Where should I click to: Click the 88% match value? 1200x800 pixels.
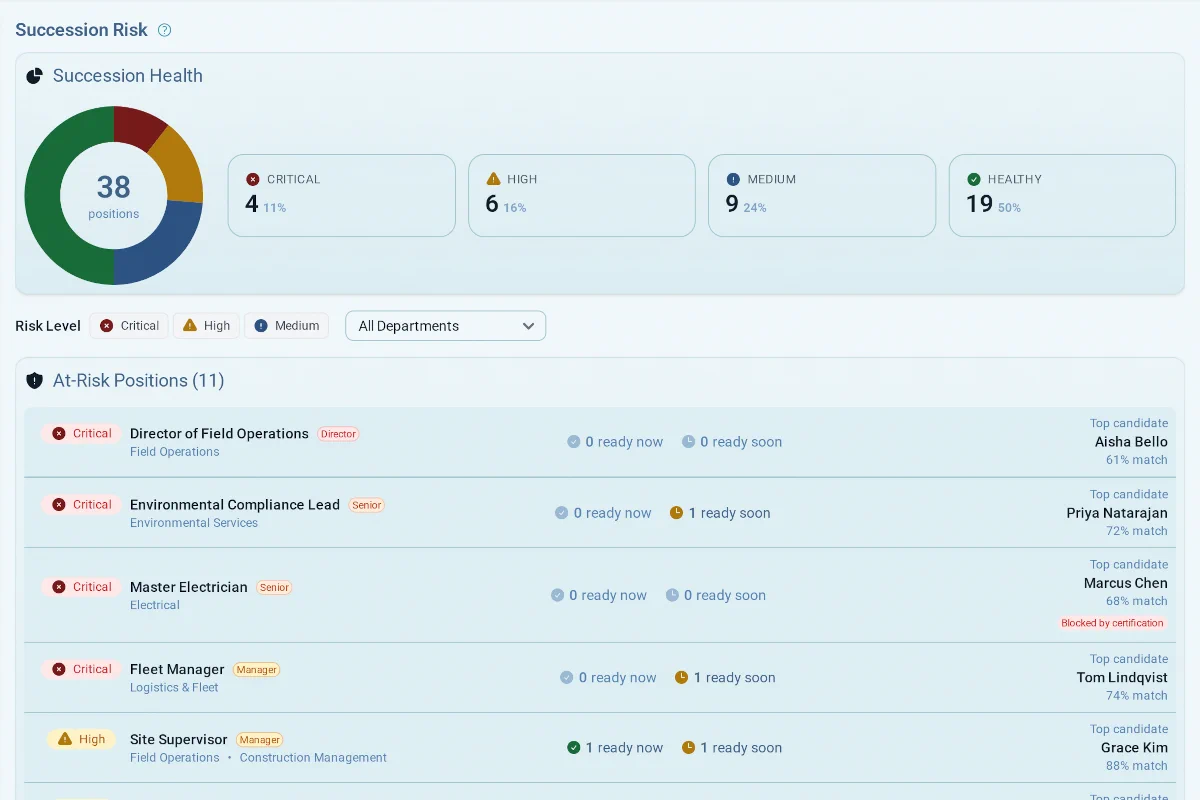1136,766
